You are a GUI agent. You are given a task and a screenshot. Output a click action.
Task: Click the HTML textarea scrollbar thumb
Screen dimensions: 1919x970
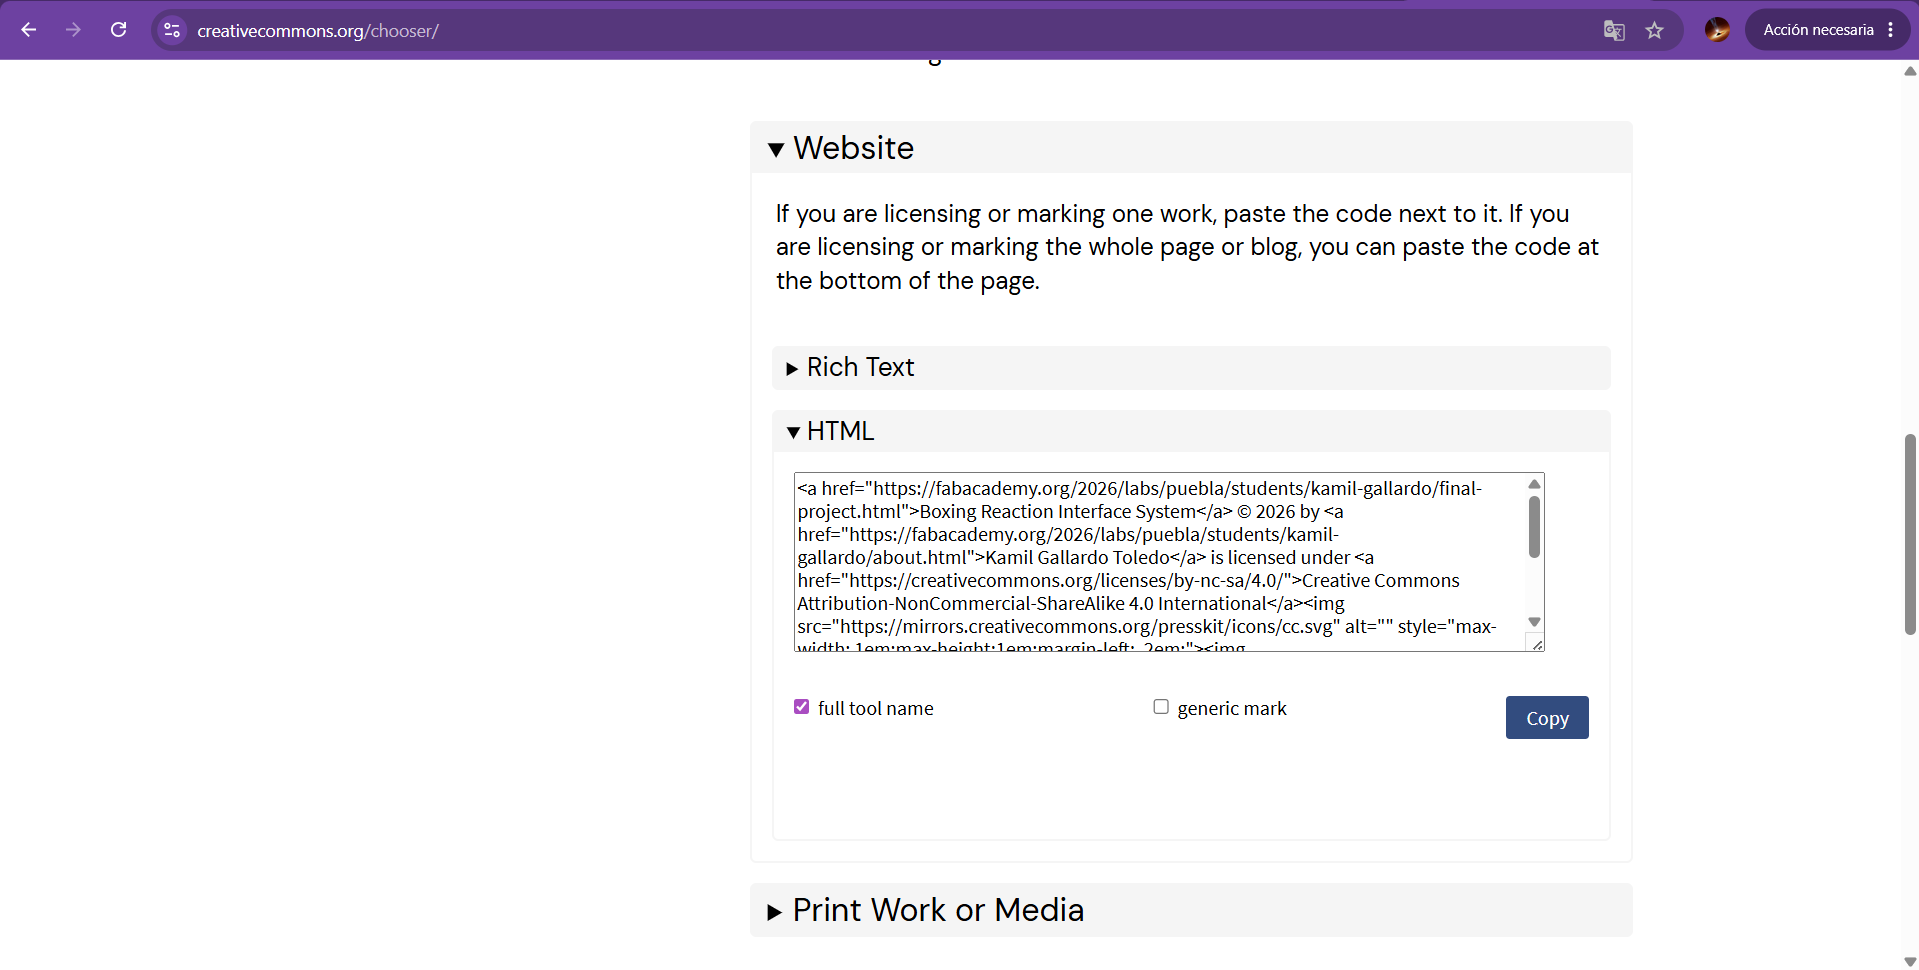[x=1534, y=527]
